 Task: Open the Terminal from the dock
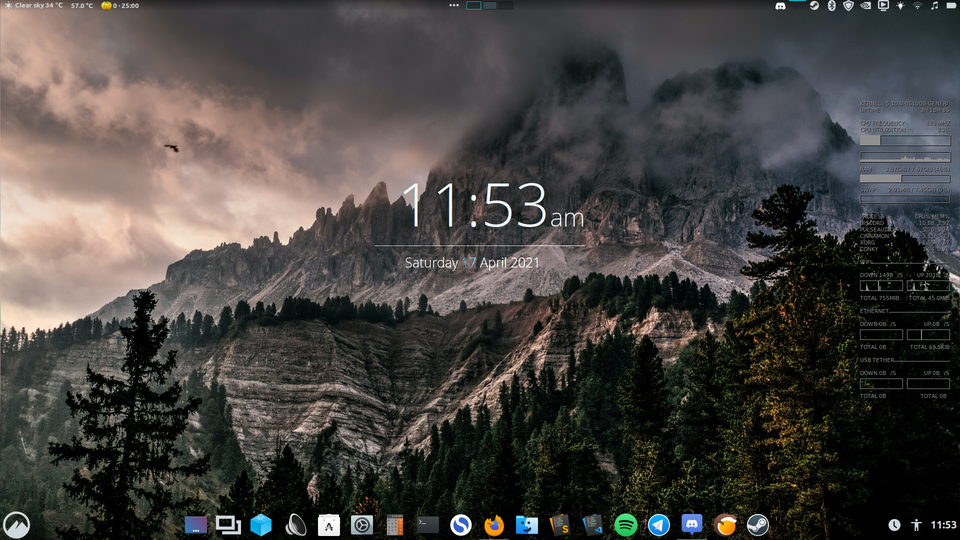pyautogui.click(x=428, y=524)
